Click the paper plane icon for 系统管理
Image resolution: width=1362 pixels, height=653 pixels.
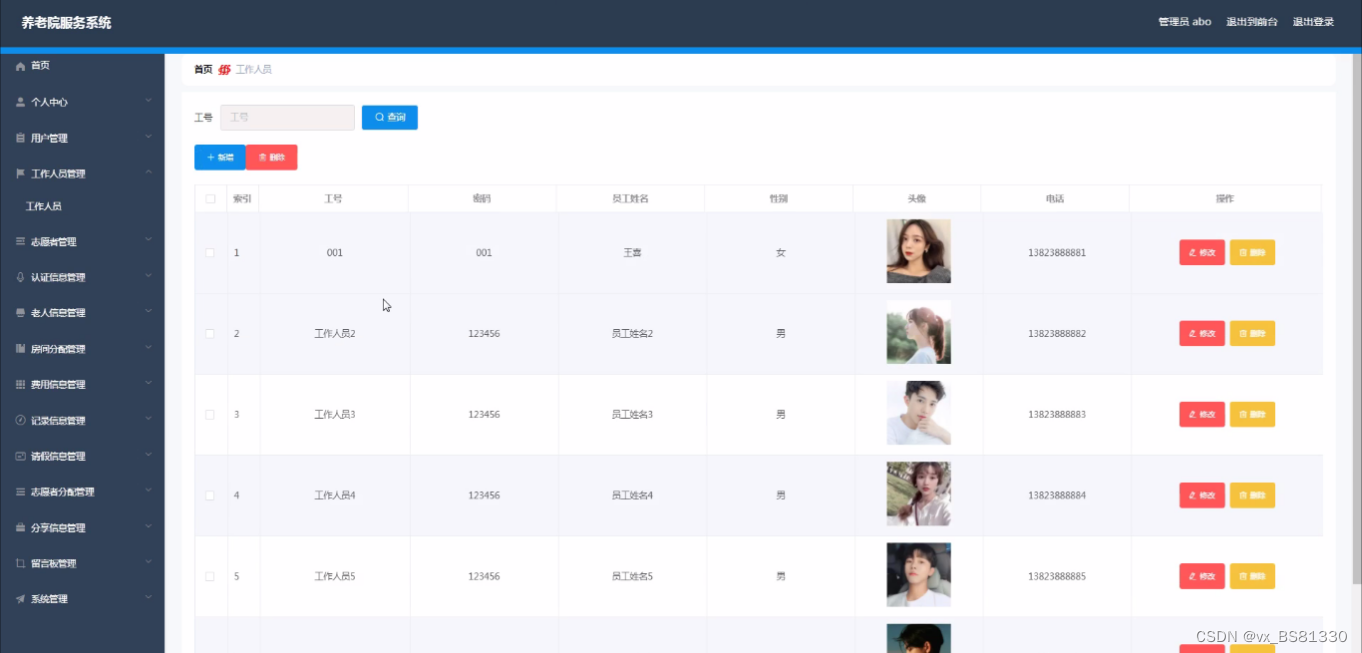(20, 599)
